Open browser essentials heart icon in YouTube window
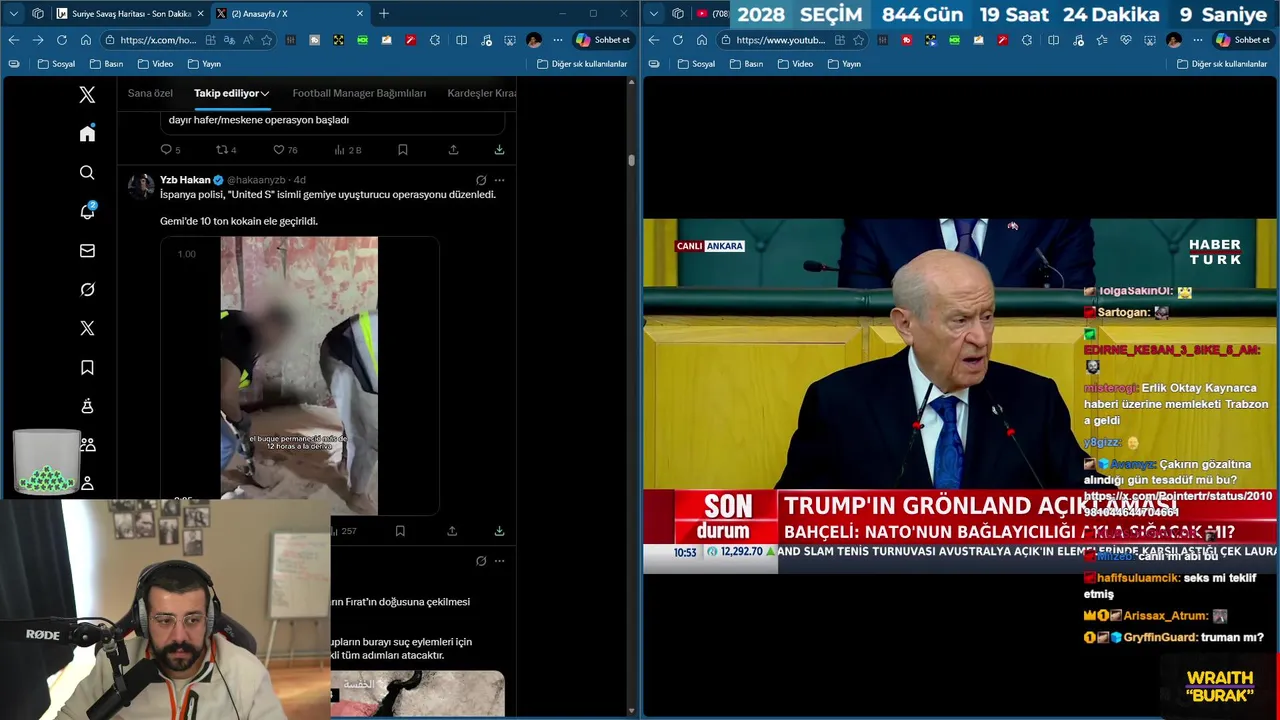Viewport: 1280px width, 720px height. pos(1125,40)
